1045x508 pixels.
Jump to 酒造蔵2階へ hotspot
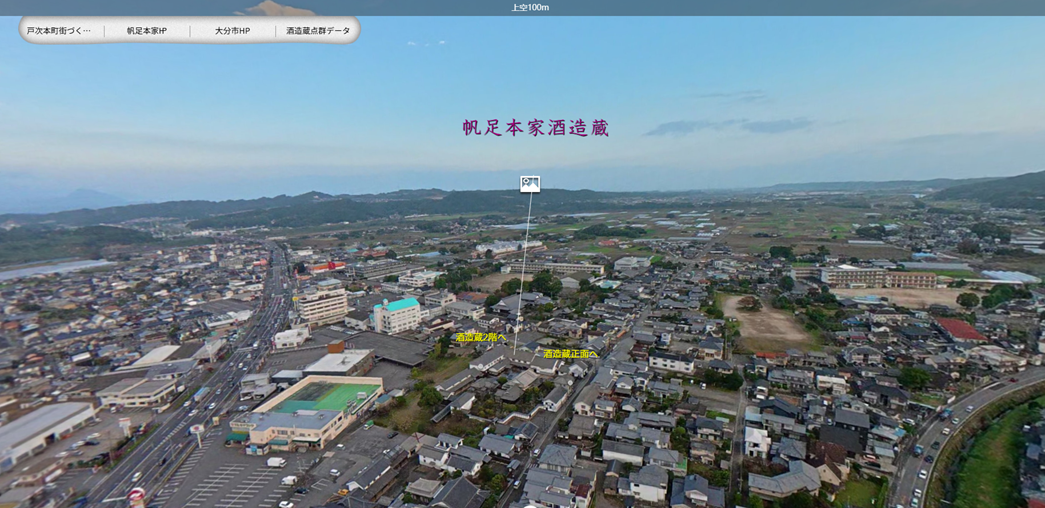[x=480, y=337]
